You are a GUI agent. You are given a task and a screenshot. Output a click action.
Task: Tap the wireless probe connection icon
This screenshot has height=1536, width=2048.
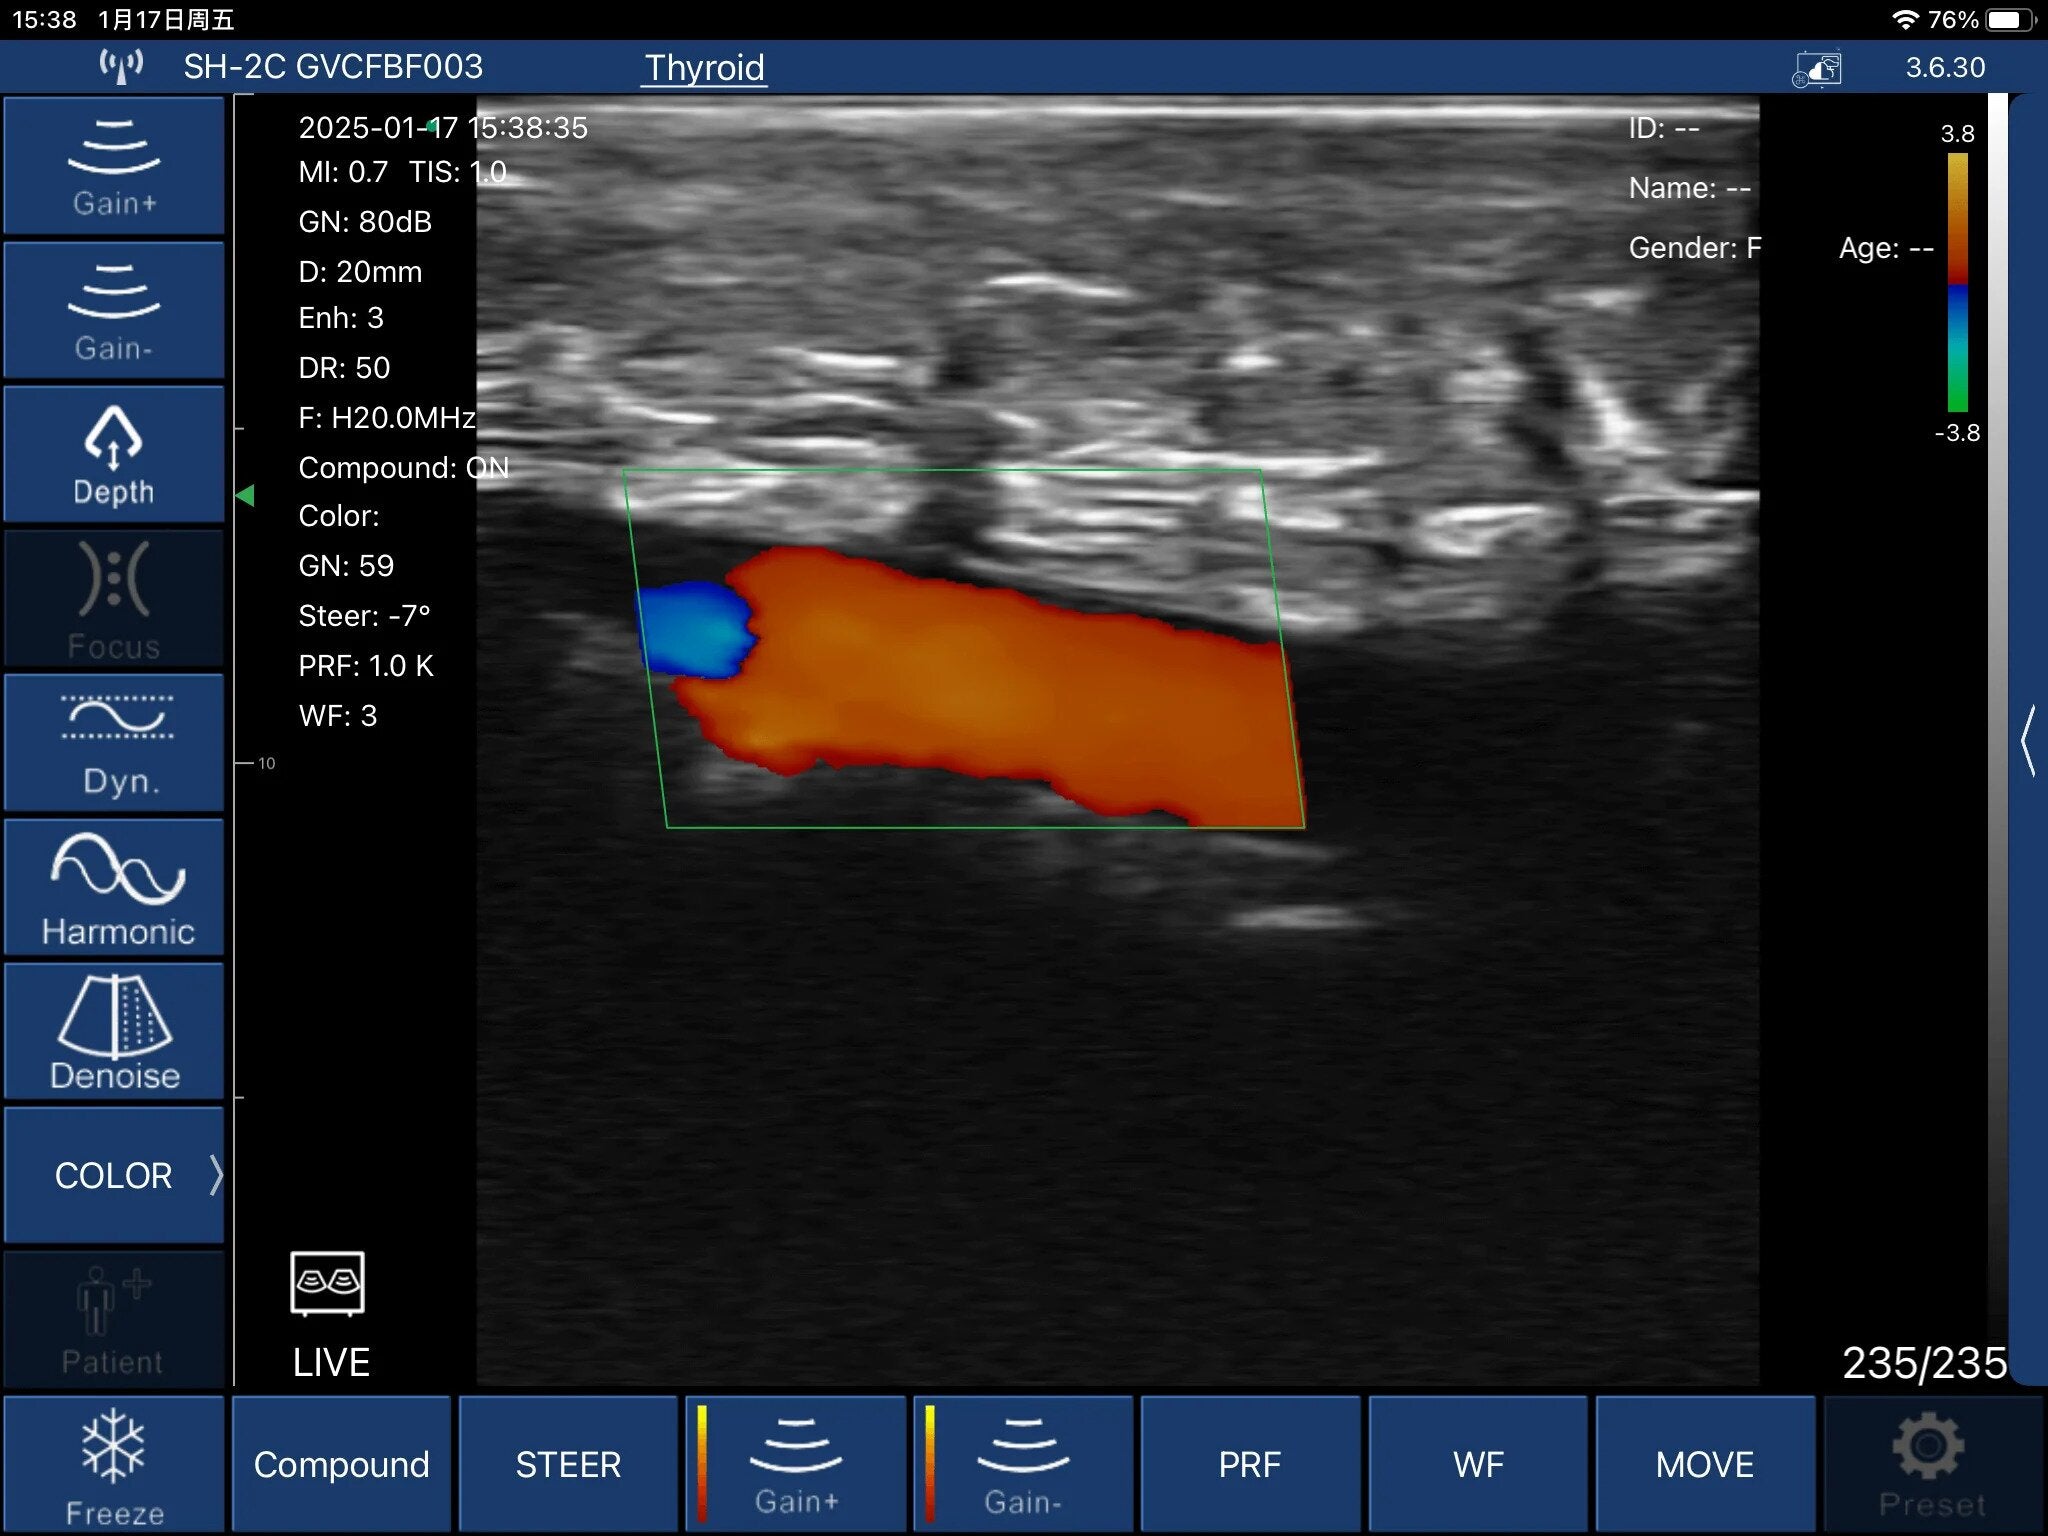(x=121, y=67)
